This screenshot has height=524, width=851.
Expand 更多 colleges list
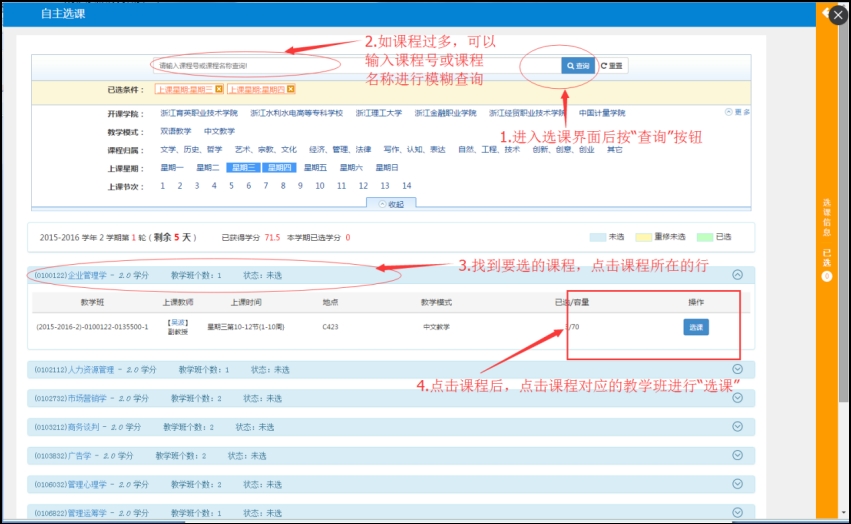pyautogui.click(x=737, y=113)
